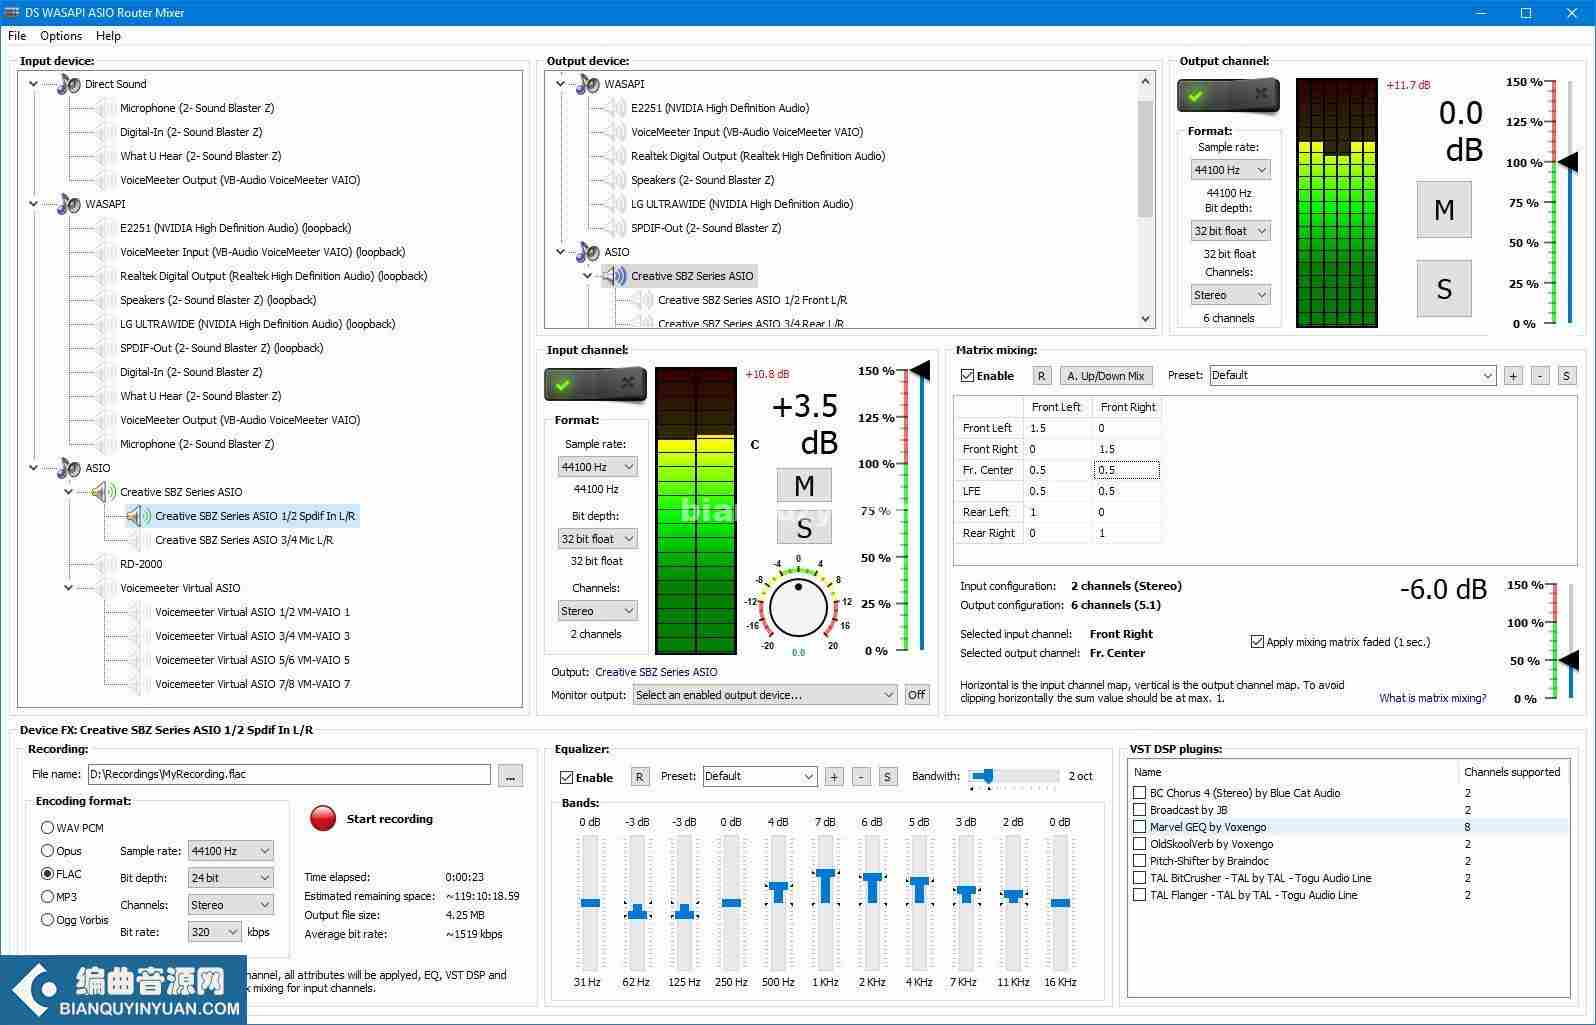Open the Monitor output device dropdown

click(765, 695)
